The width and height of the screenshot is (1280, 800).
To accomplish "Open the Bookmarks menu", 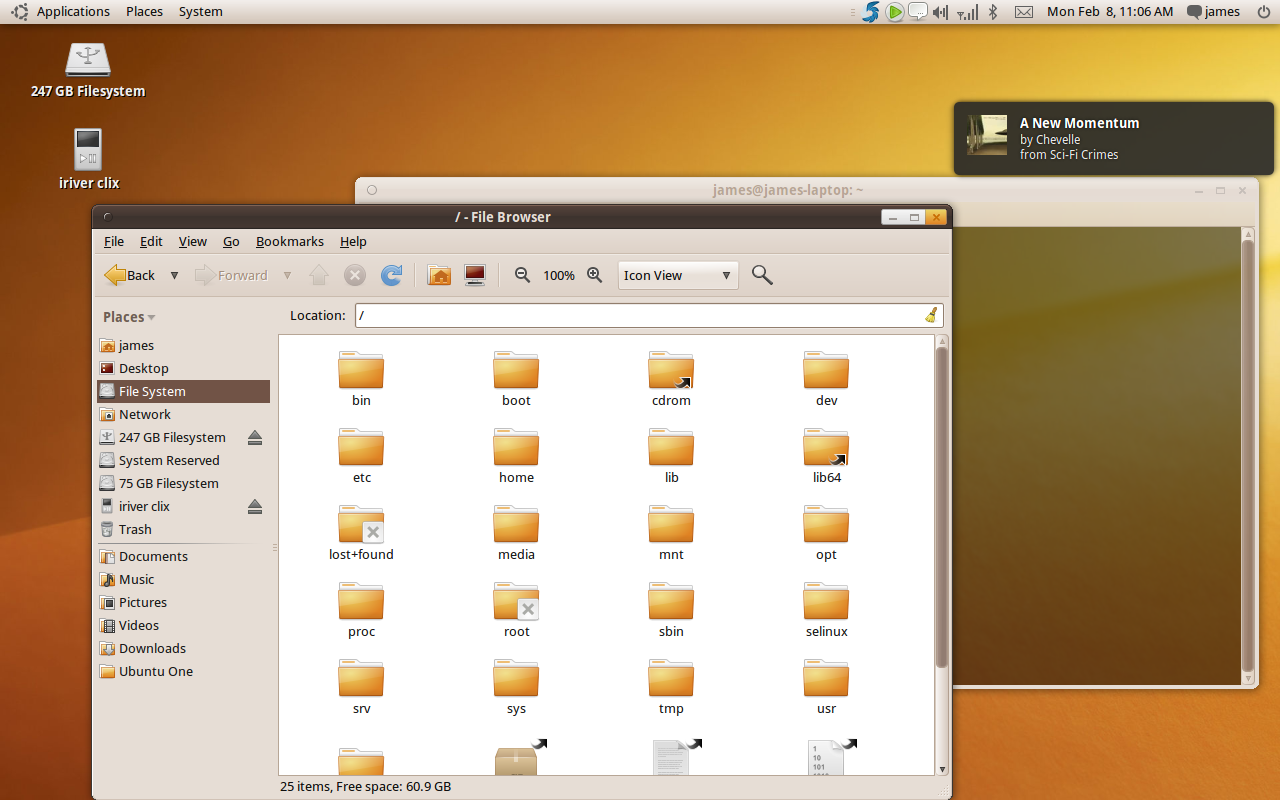I will [x=289, y=241].
